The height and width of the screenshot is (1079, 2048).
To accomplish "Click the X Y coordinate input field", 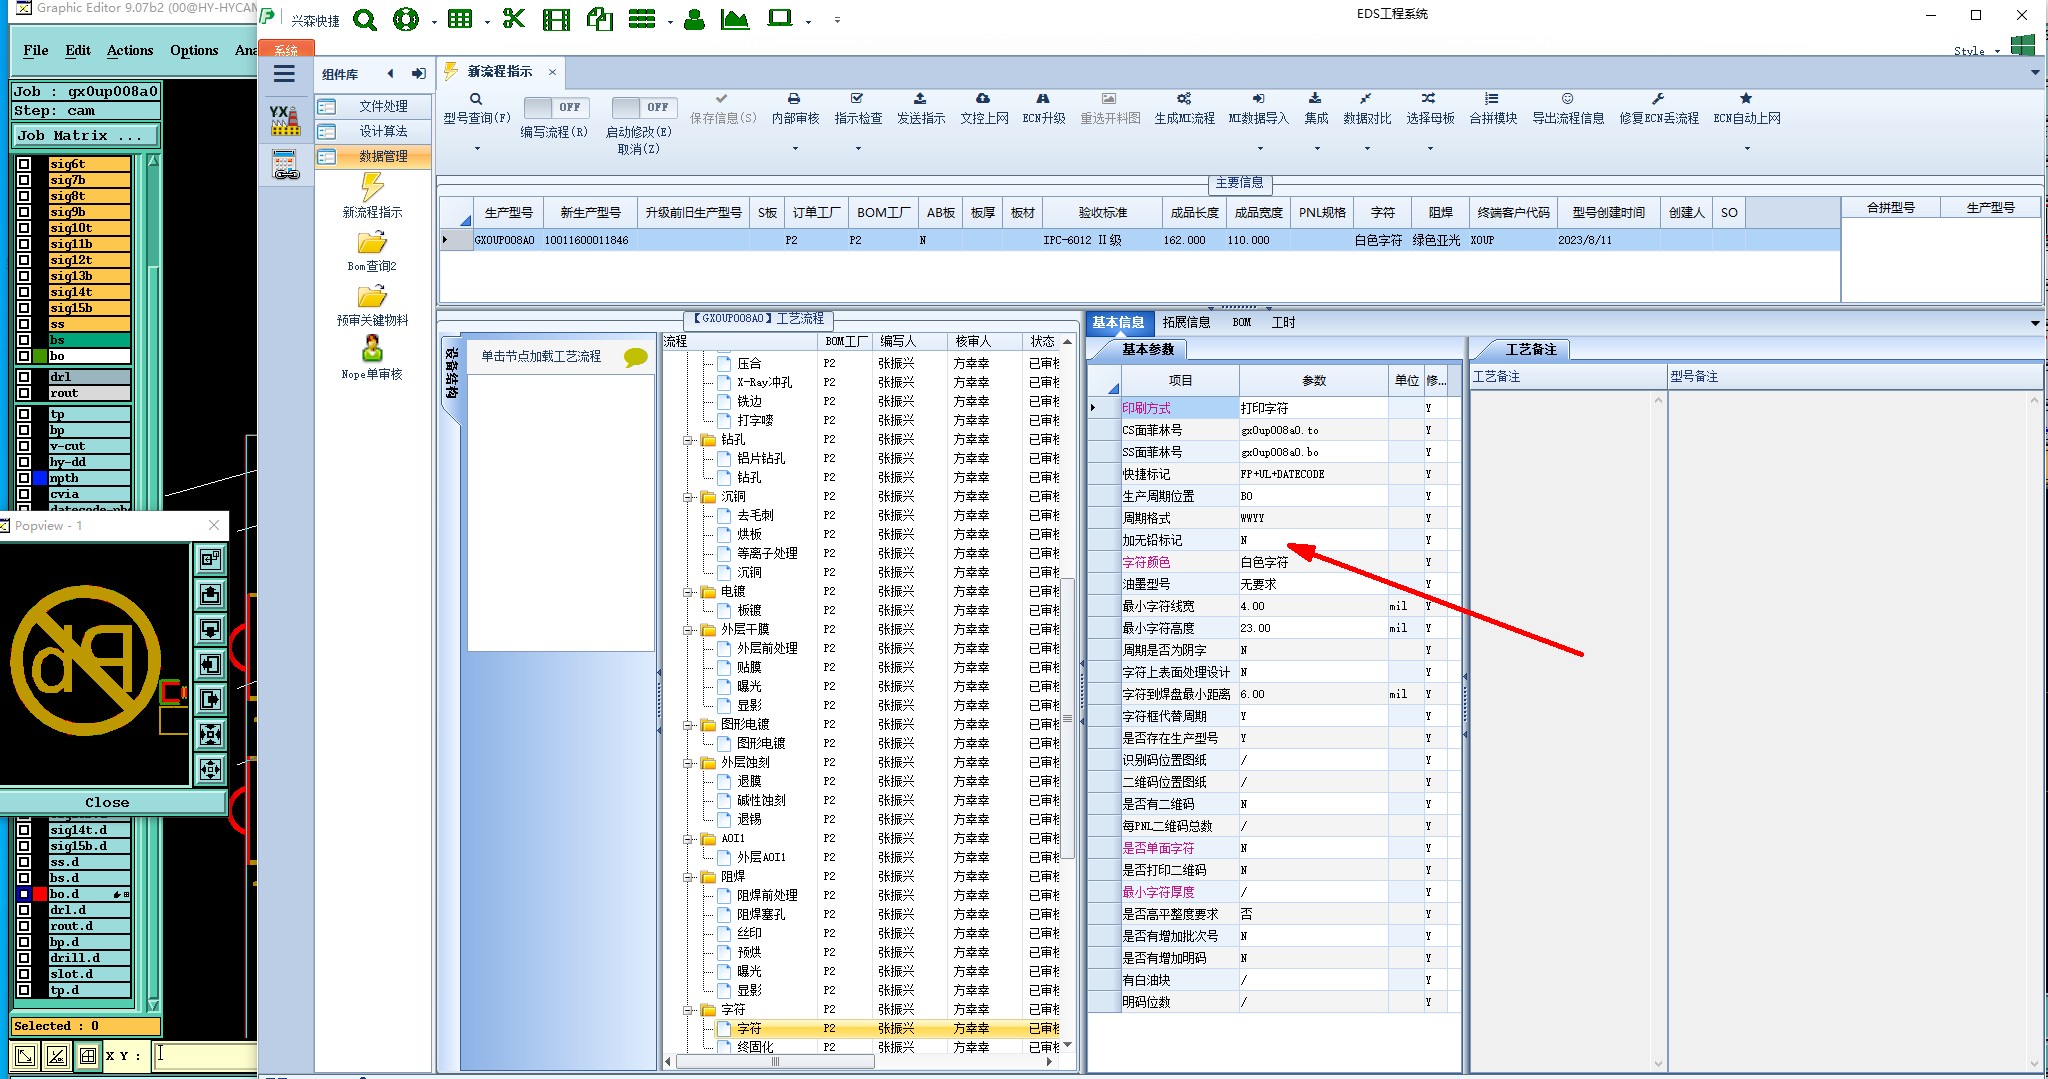I will 207,1055.
